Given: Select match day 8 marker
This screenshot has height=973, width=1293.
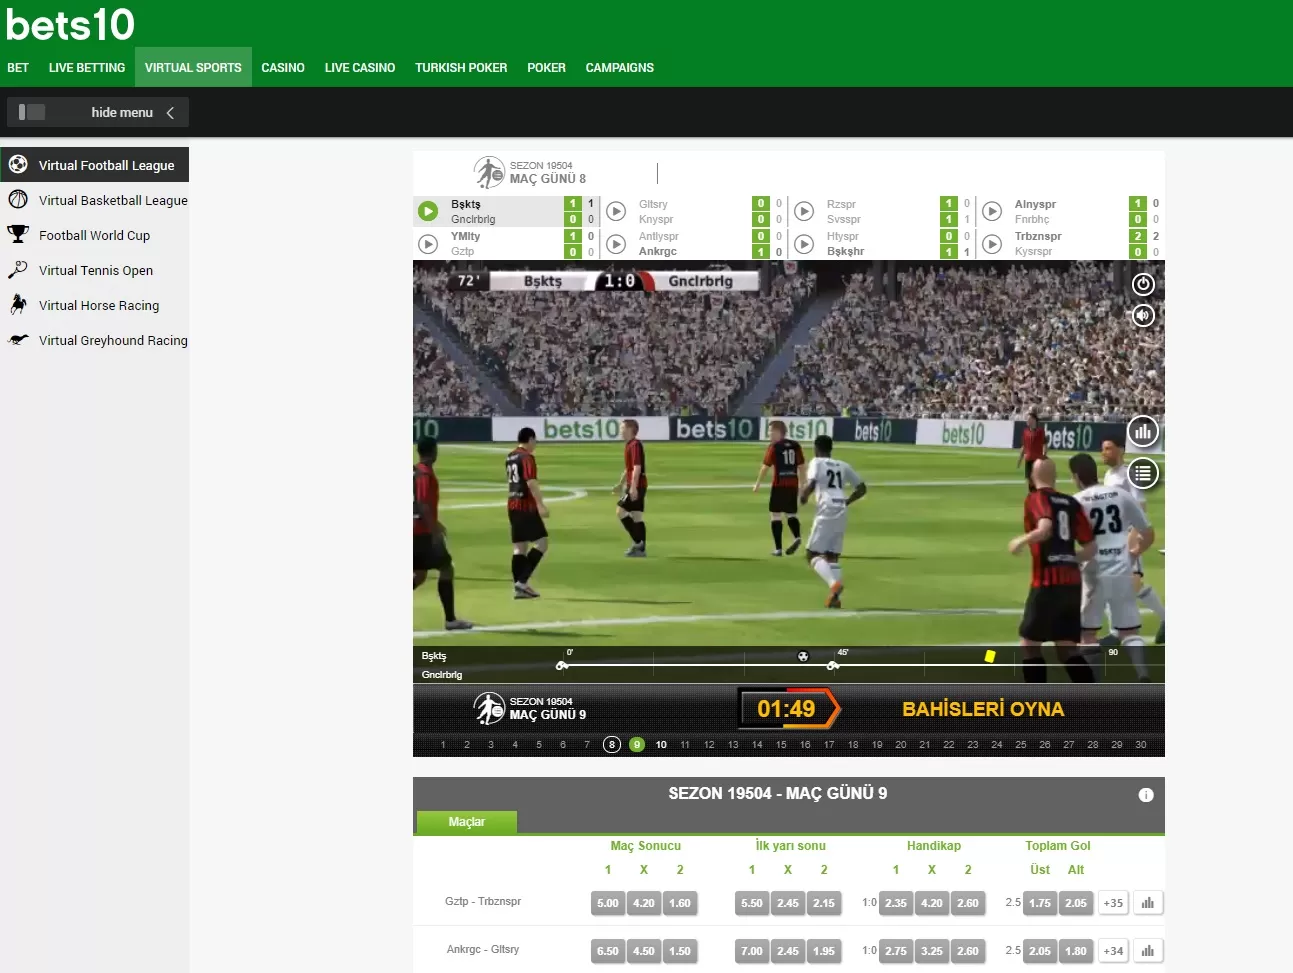Looking at the screenshot, I should point(612,744).
